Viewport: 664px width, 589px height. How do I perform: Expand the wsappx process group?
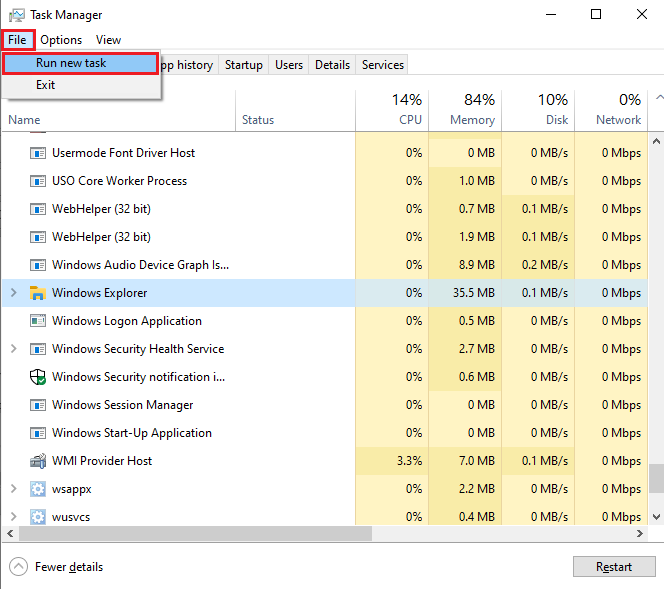coord(14,489)
